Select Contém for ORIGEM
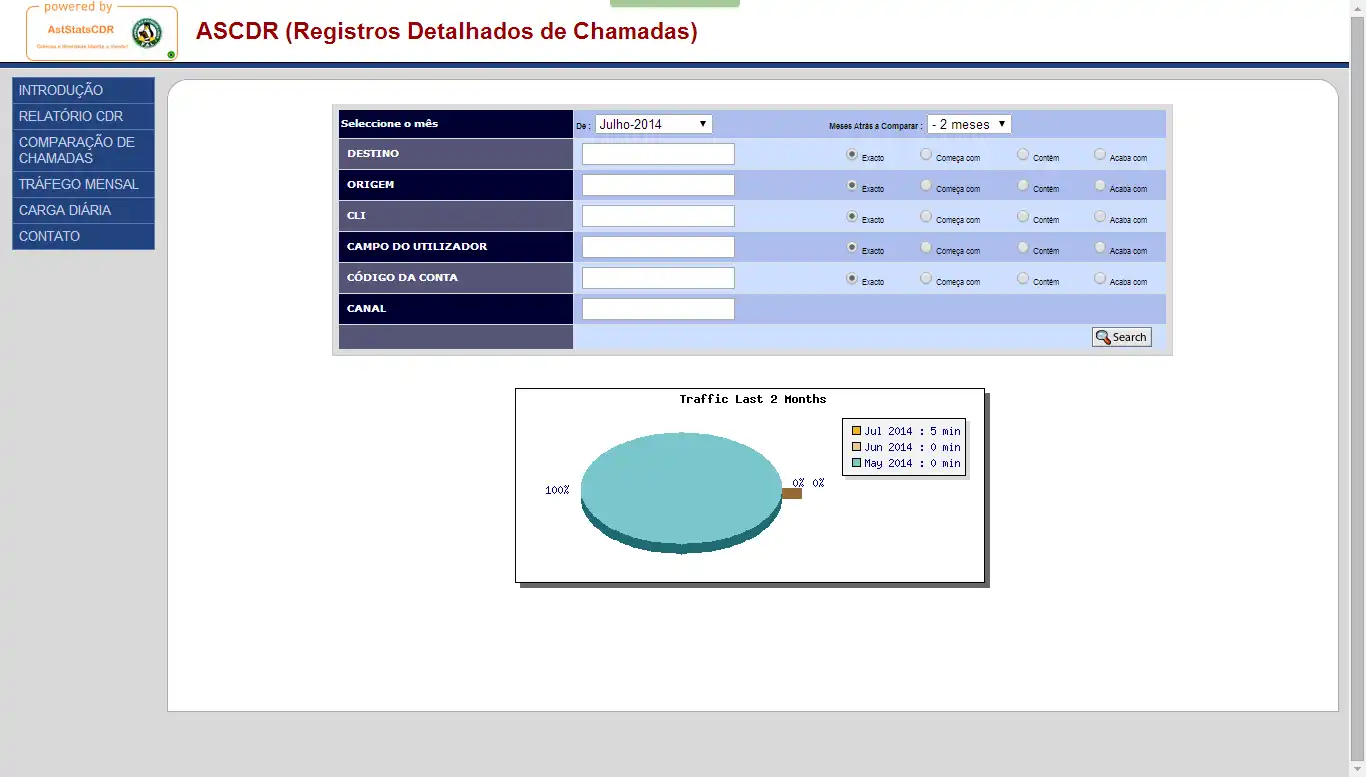Image resolution: width=1366 pixels, height=777 pixels. pyautogui.click(x=1023, y=186)
